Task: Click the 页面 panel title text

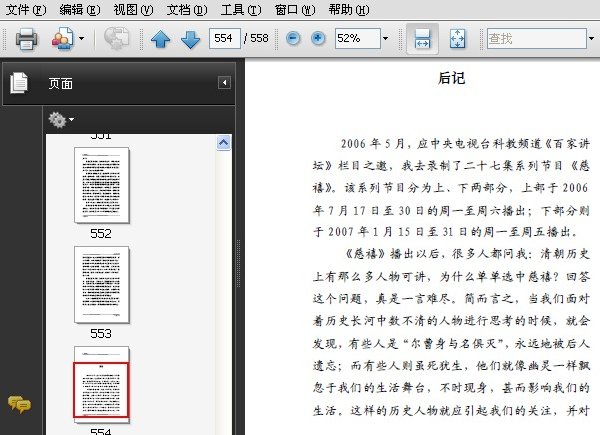Action: 60,83
